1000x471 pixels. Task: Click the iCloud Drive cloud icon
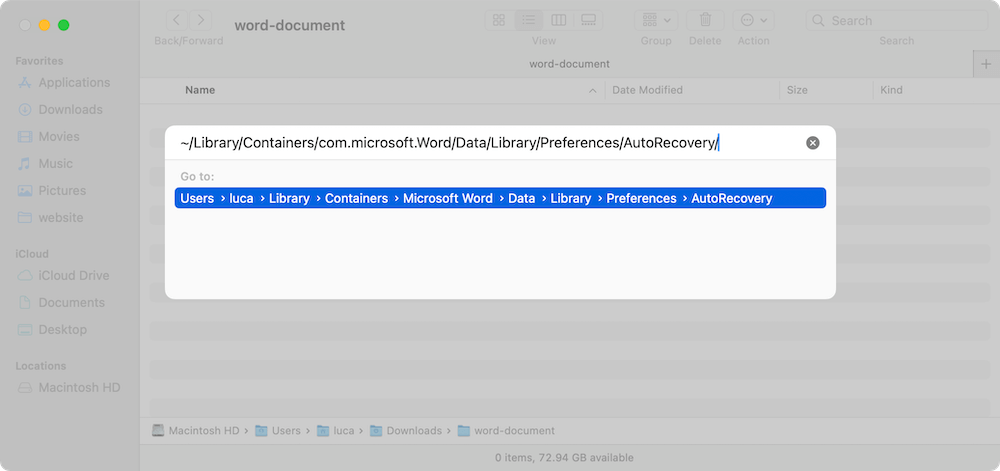(25, 276)
